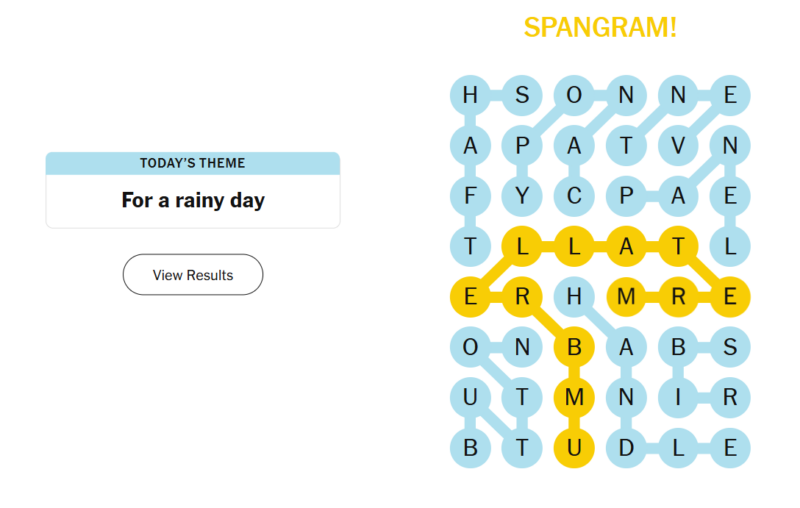Click the E tile in the grid's bottom-right corner

pyautogui.click(x=730, y=448)
